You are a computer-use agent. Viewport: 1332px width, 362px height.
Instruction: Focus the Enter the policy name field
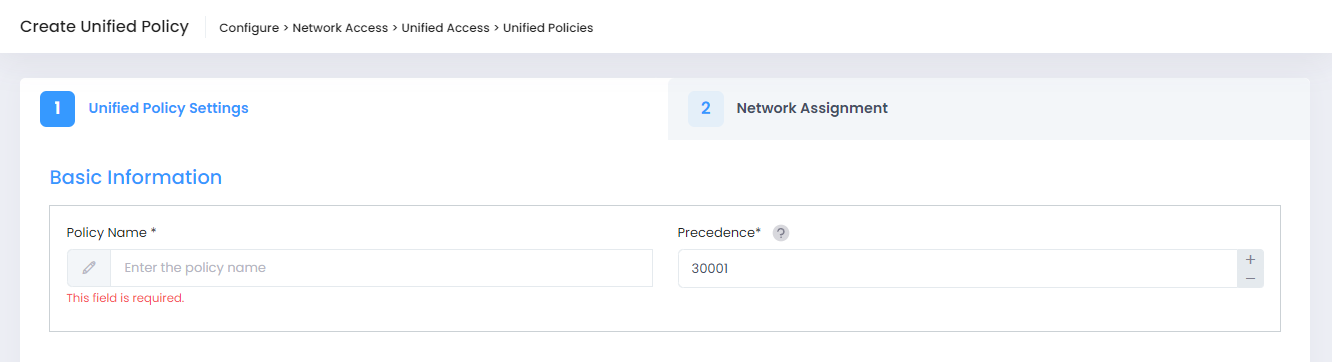381,268
